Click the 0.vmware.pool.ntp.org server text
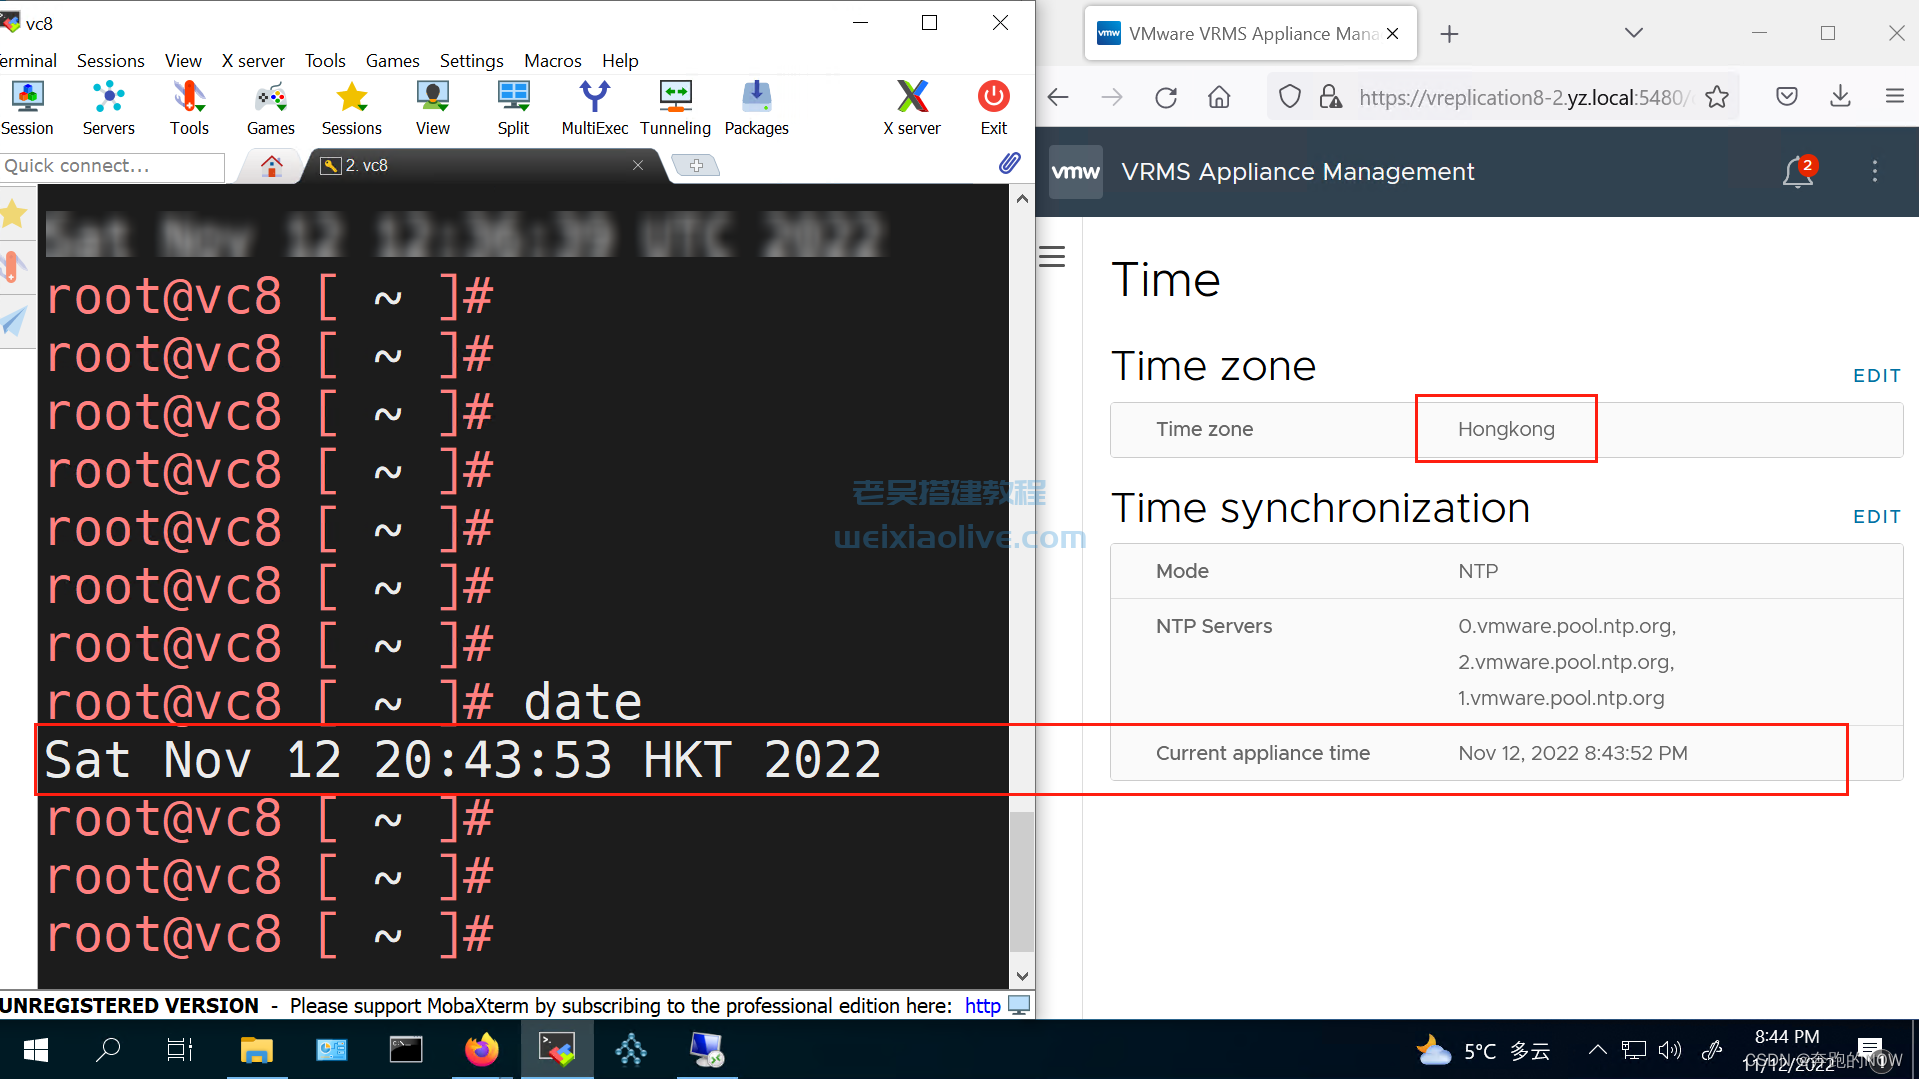This screenshot has width=1919, height=1079. click(1566, 626)
